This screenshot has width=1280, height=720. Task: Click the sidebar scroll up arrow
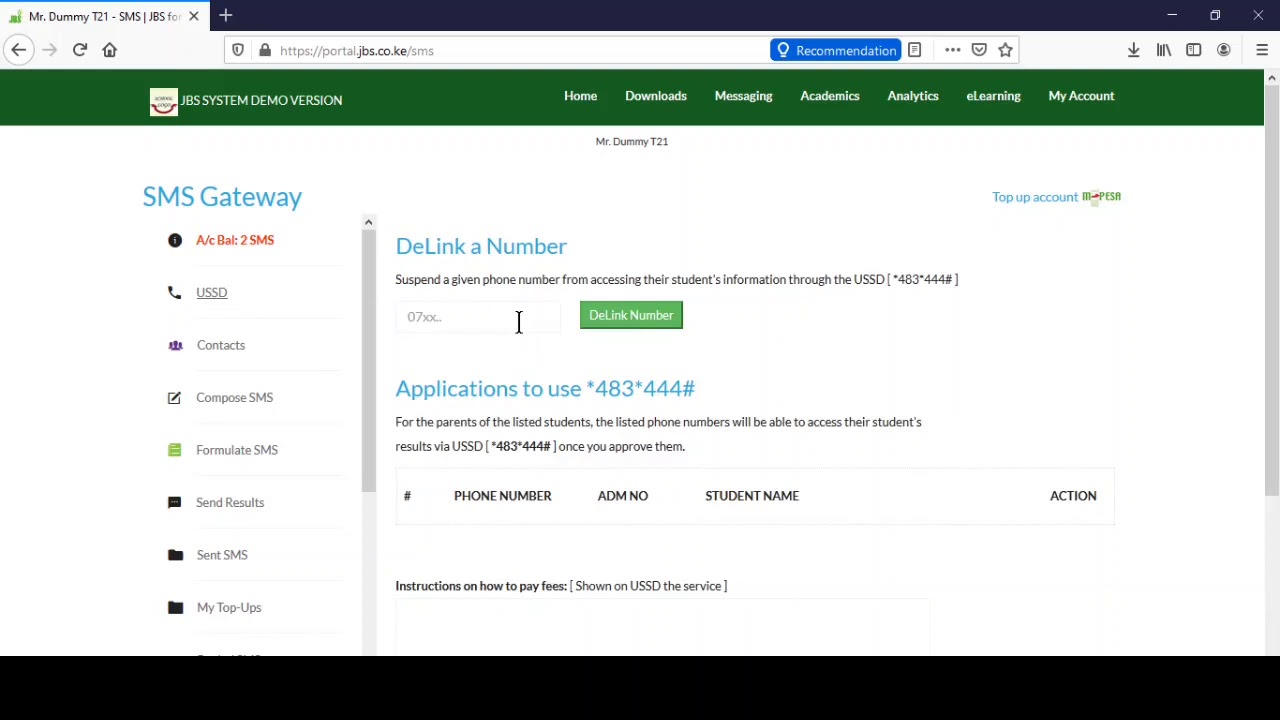coord(368,222)
